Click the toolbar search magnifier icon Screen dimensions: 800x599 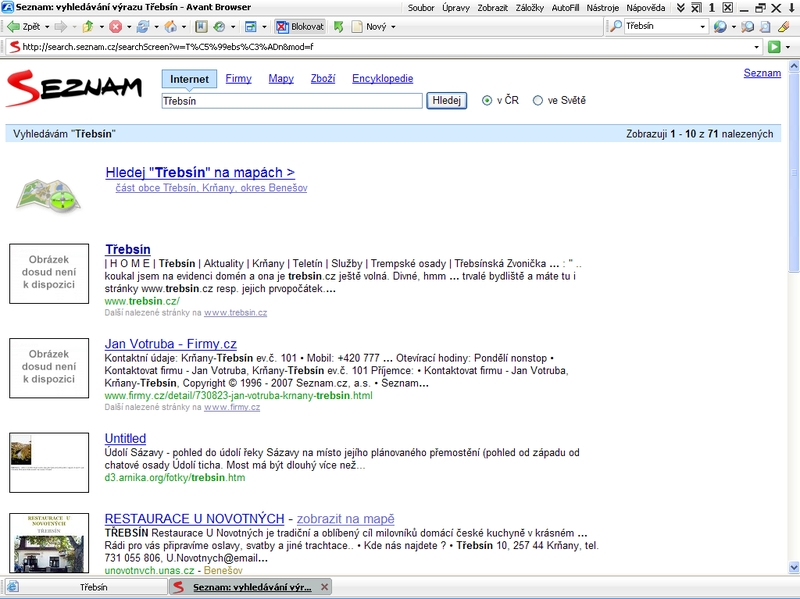616,26
